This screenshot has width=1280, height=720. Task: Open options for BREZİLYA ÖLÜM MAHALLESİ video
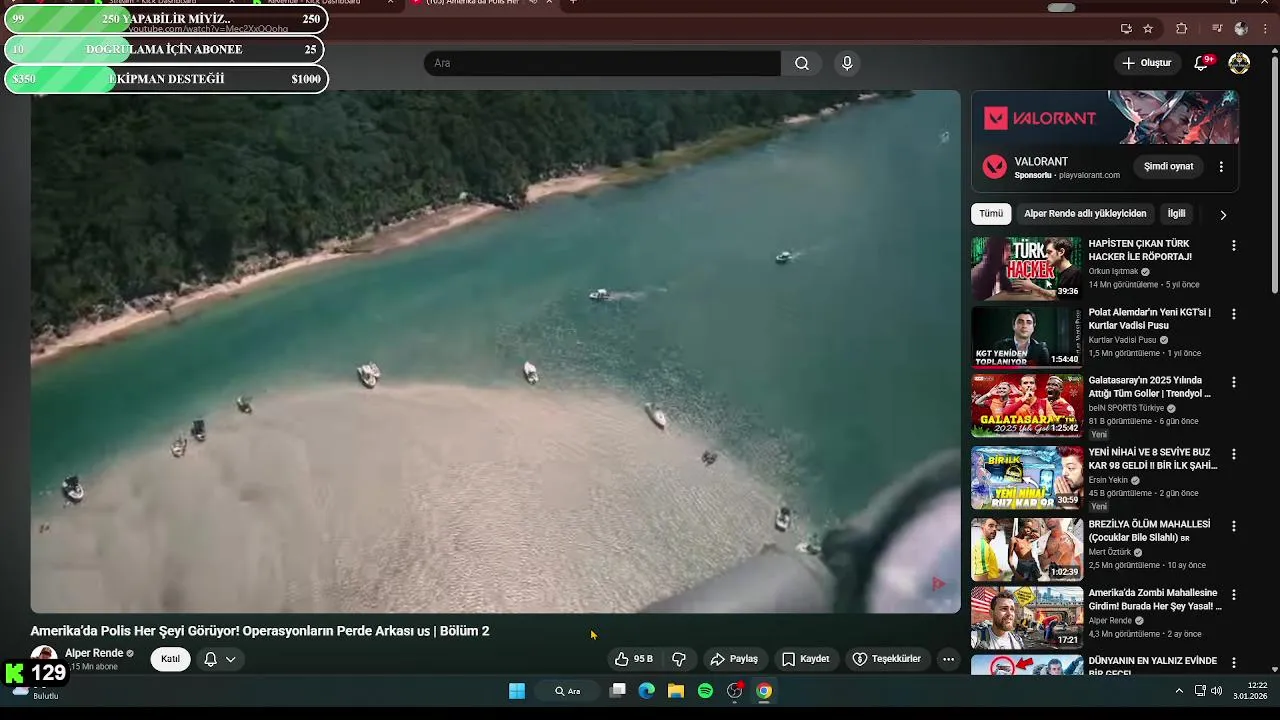[x=1233, y=526]
